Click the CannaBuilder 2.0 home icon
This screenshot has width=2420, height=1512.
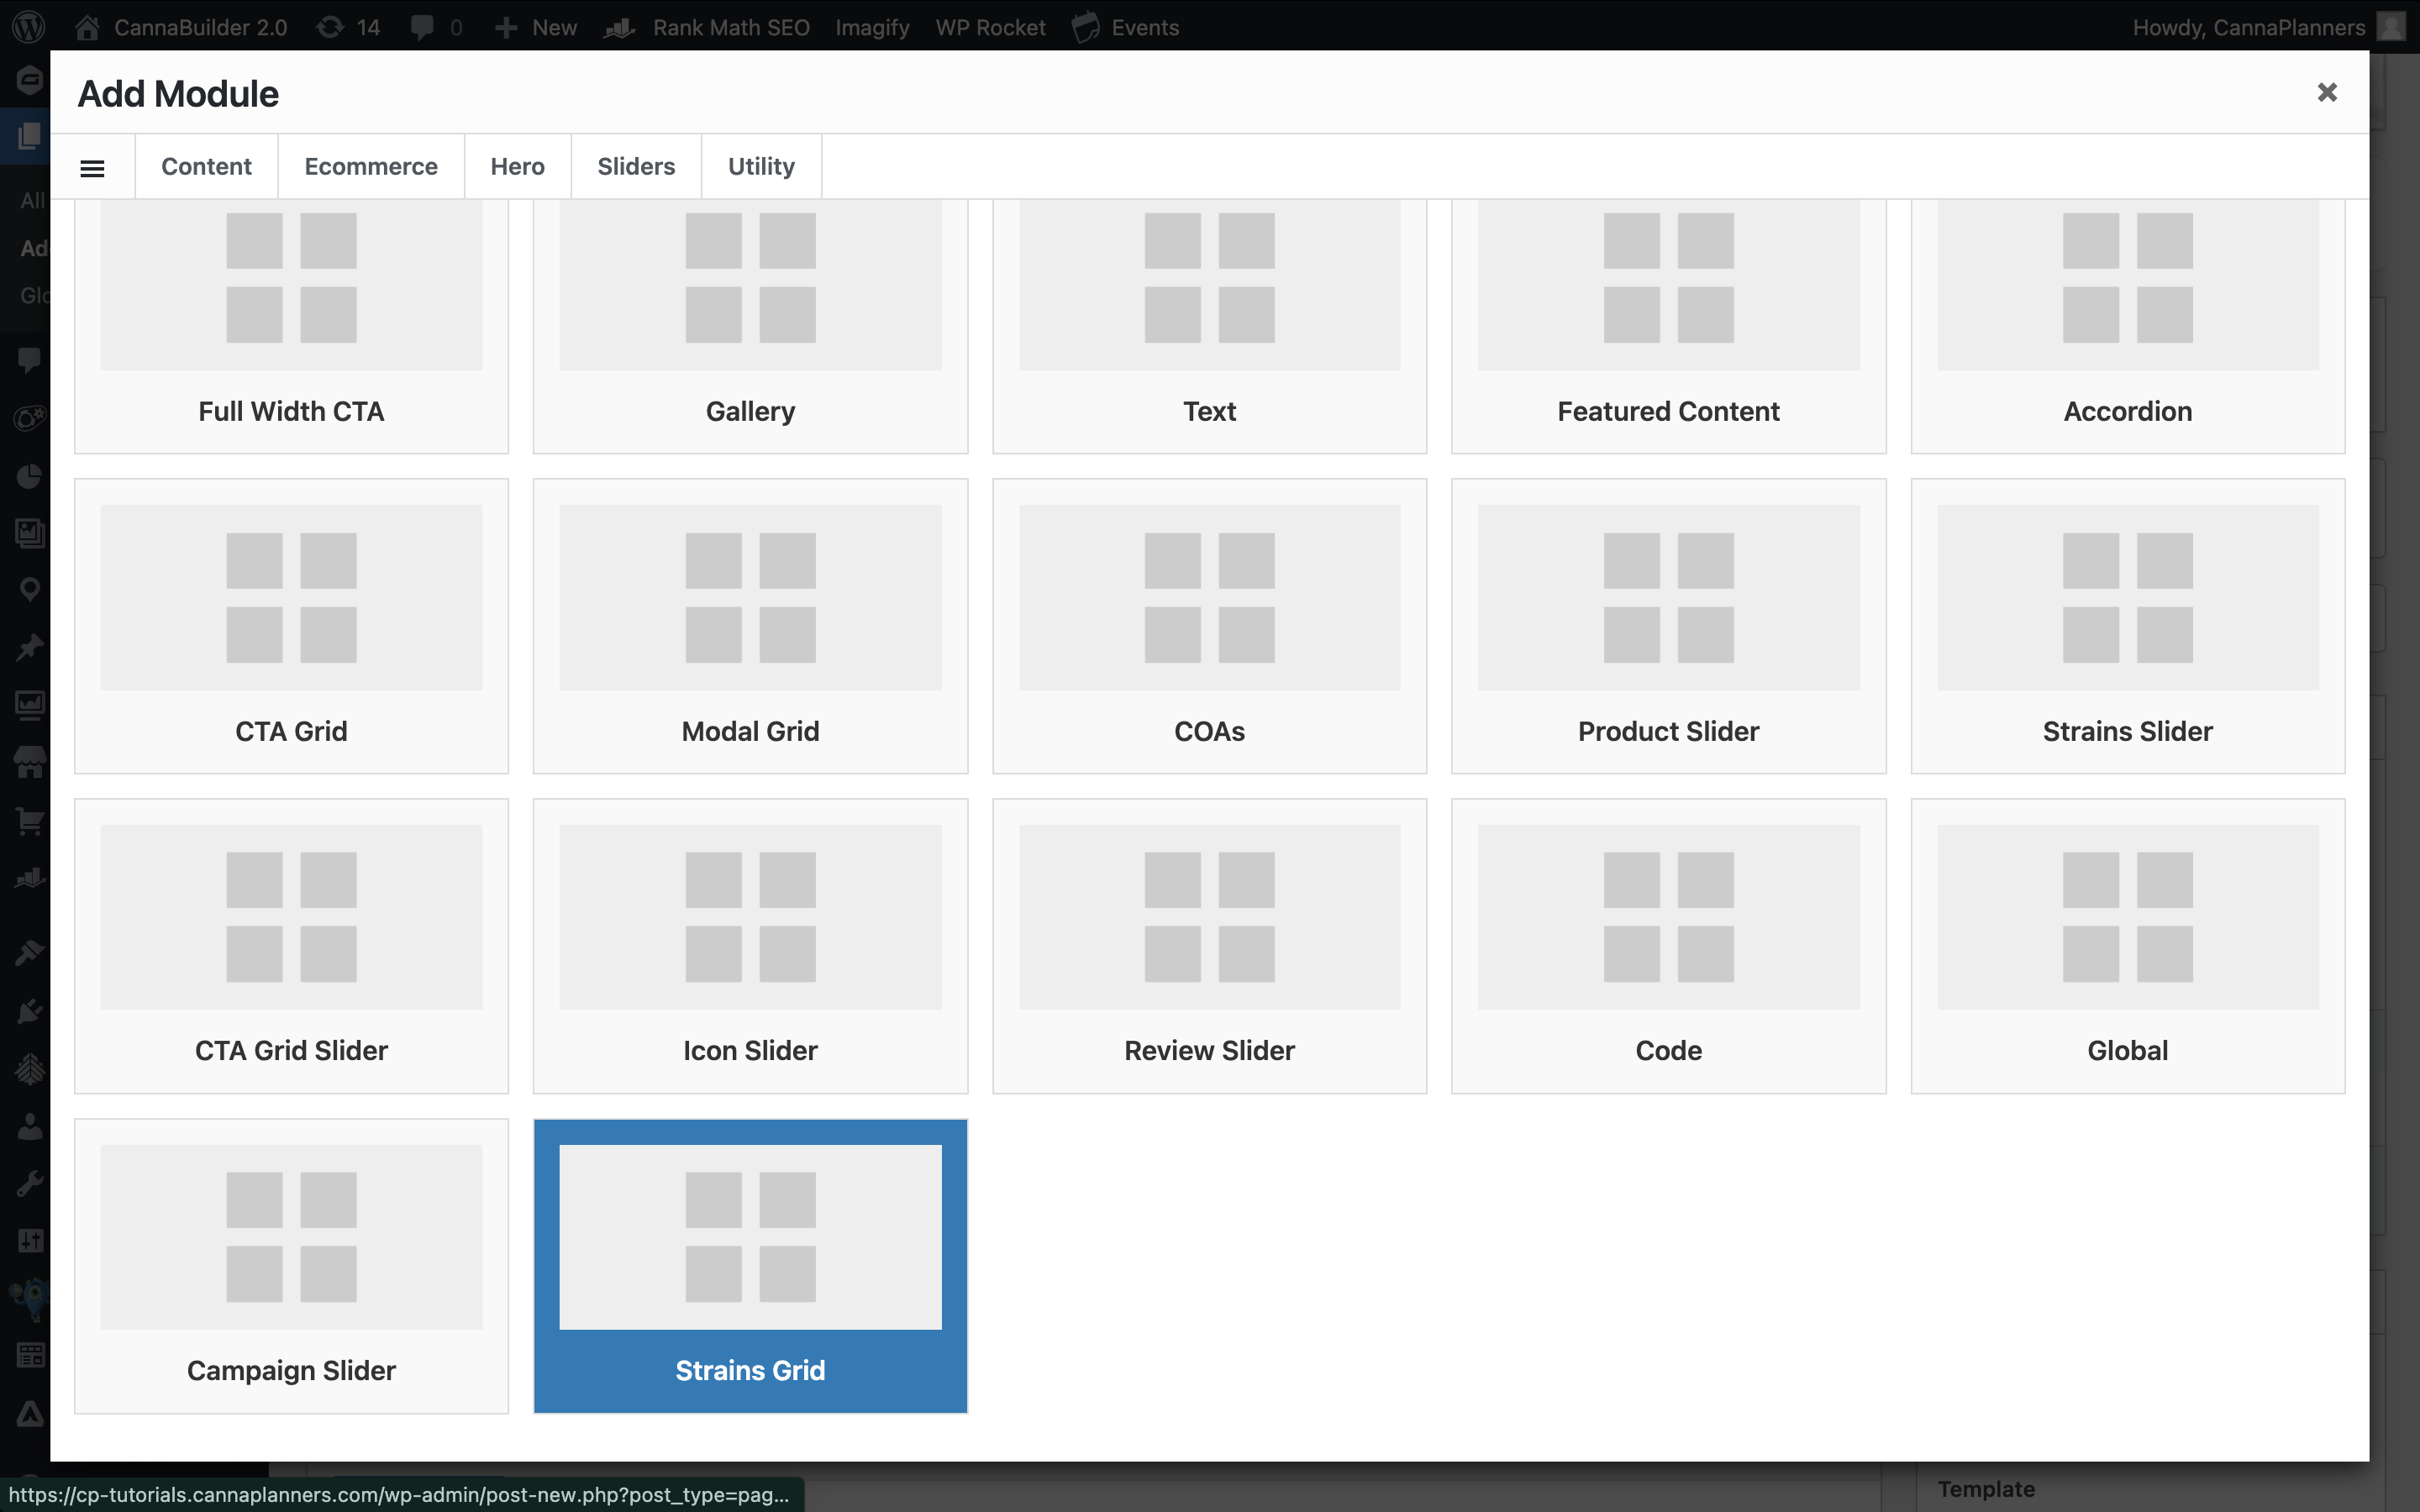[x=88, y=27]
